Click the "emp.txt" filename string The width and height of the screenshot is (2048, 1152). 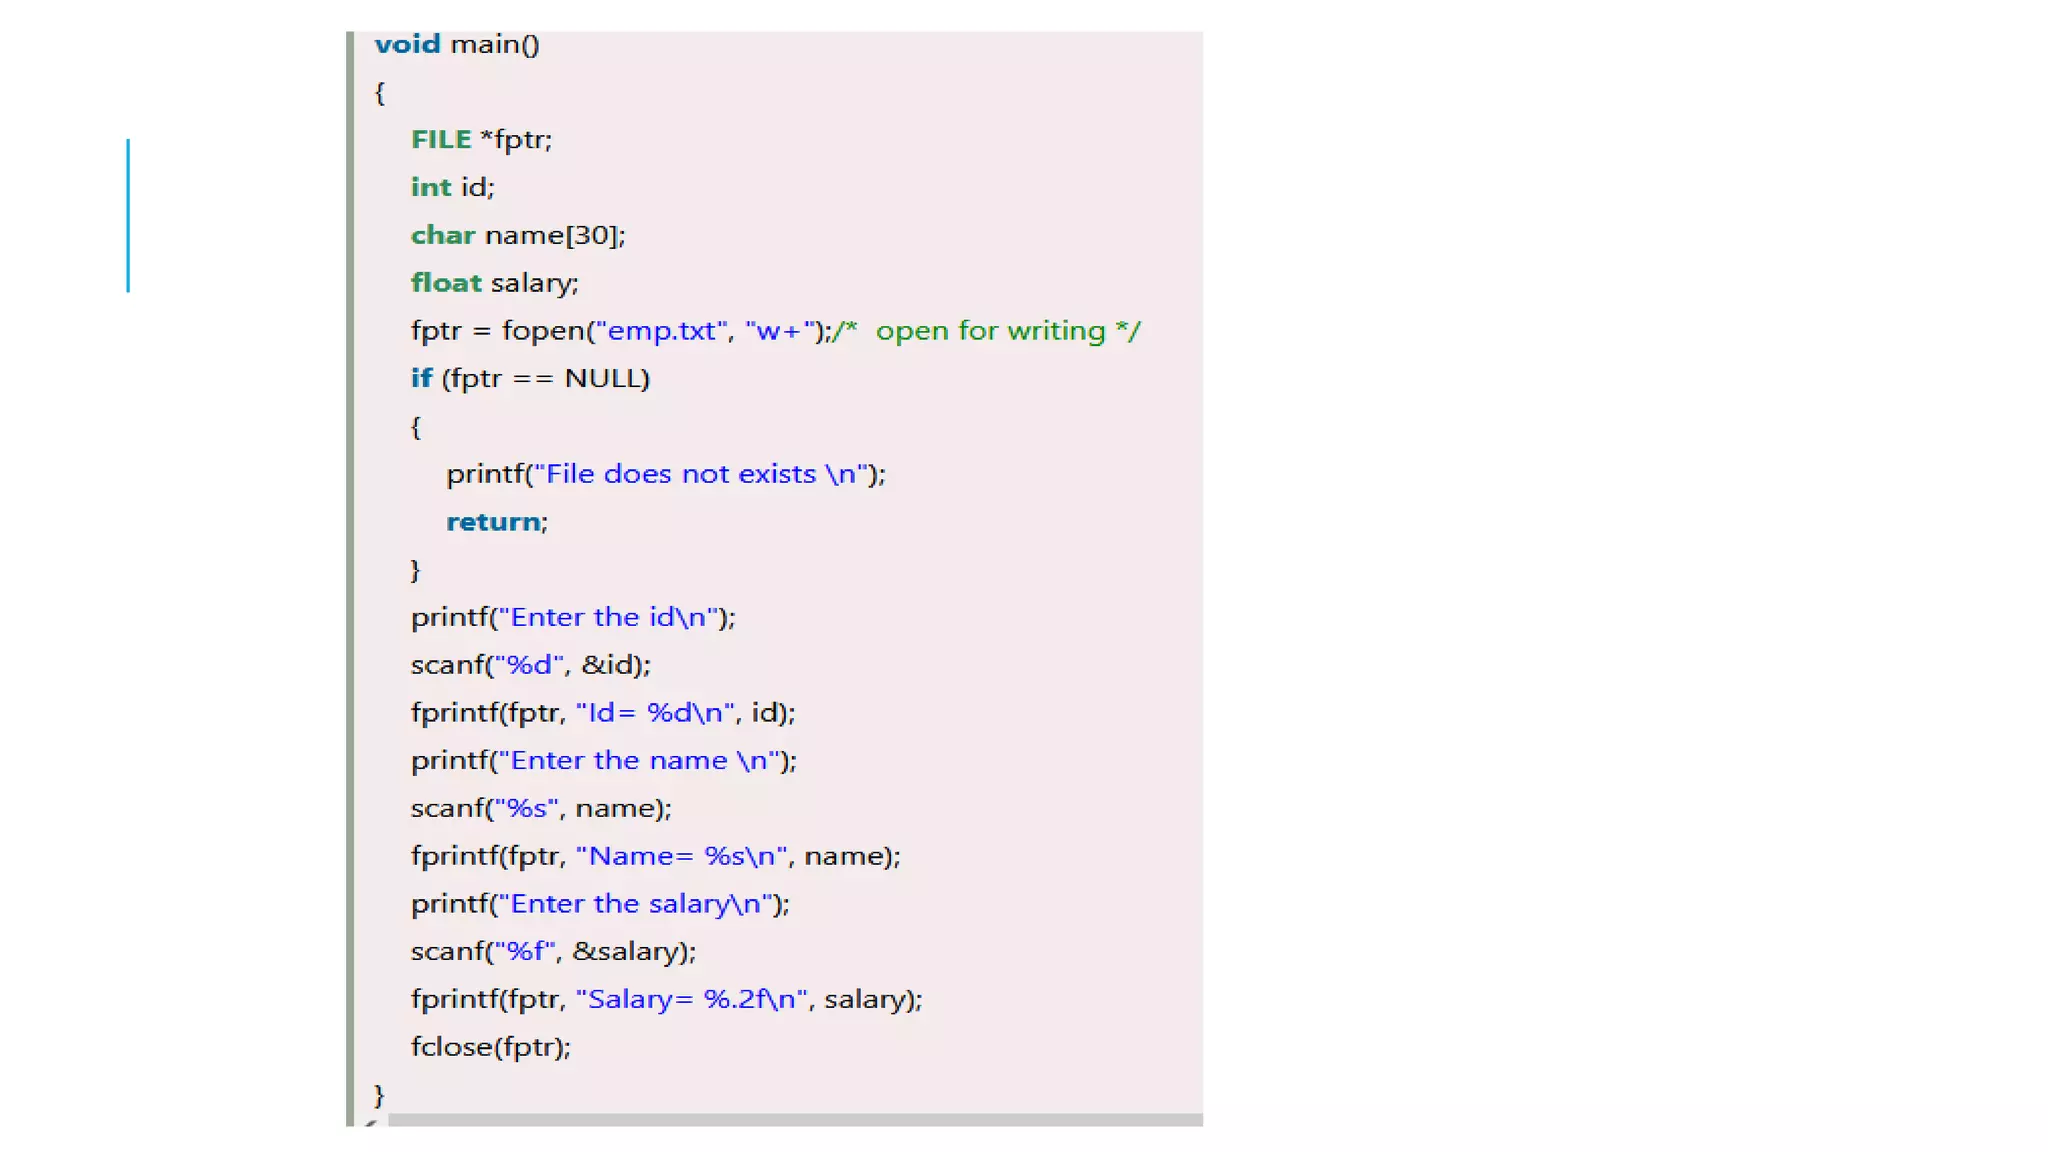click(x=661, y=331)
